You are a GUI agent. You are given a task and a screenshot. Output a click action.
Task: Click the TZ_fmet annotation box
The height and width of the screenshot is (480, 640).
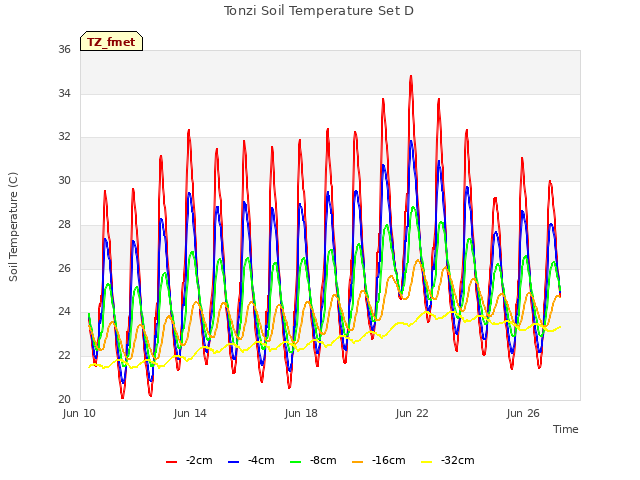click(111, 41)
